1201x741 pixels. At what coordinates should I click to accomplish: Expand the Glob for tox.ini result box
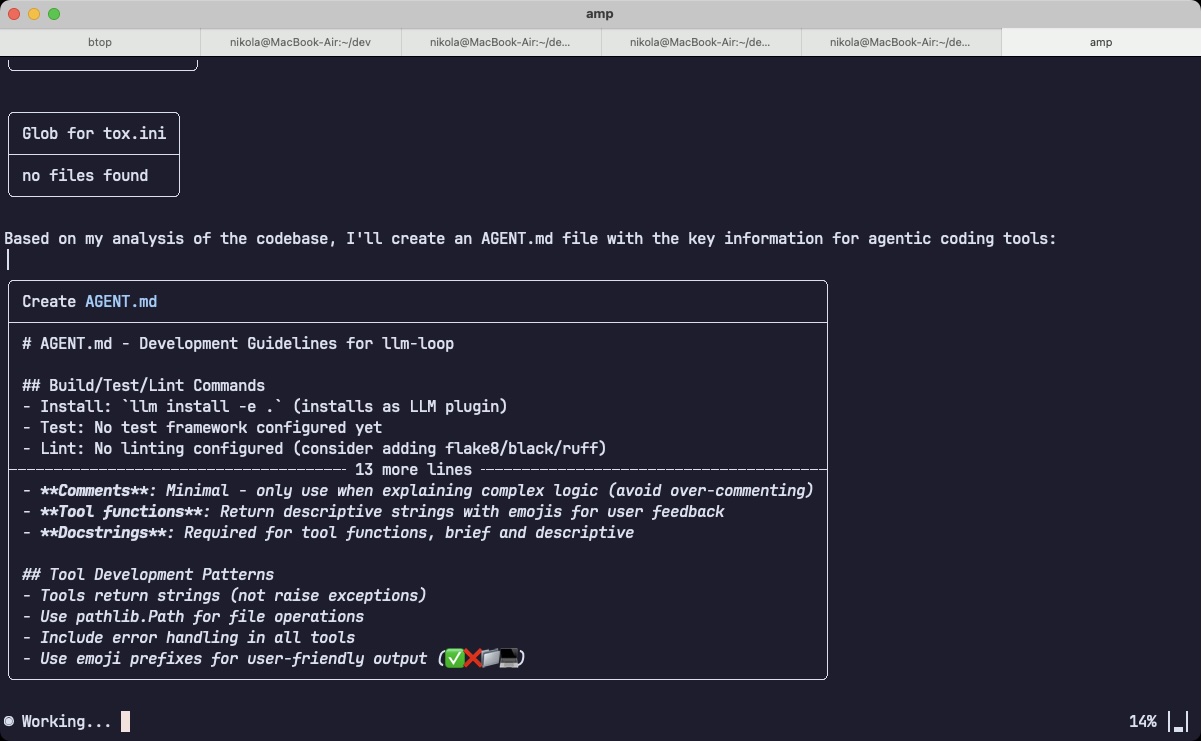click(x=93, y=133)
